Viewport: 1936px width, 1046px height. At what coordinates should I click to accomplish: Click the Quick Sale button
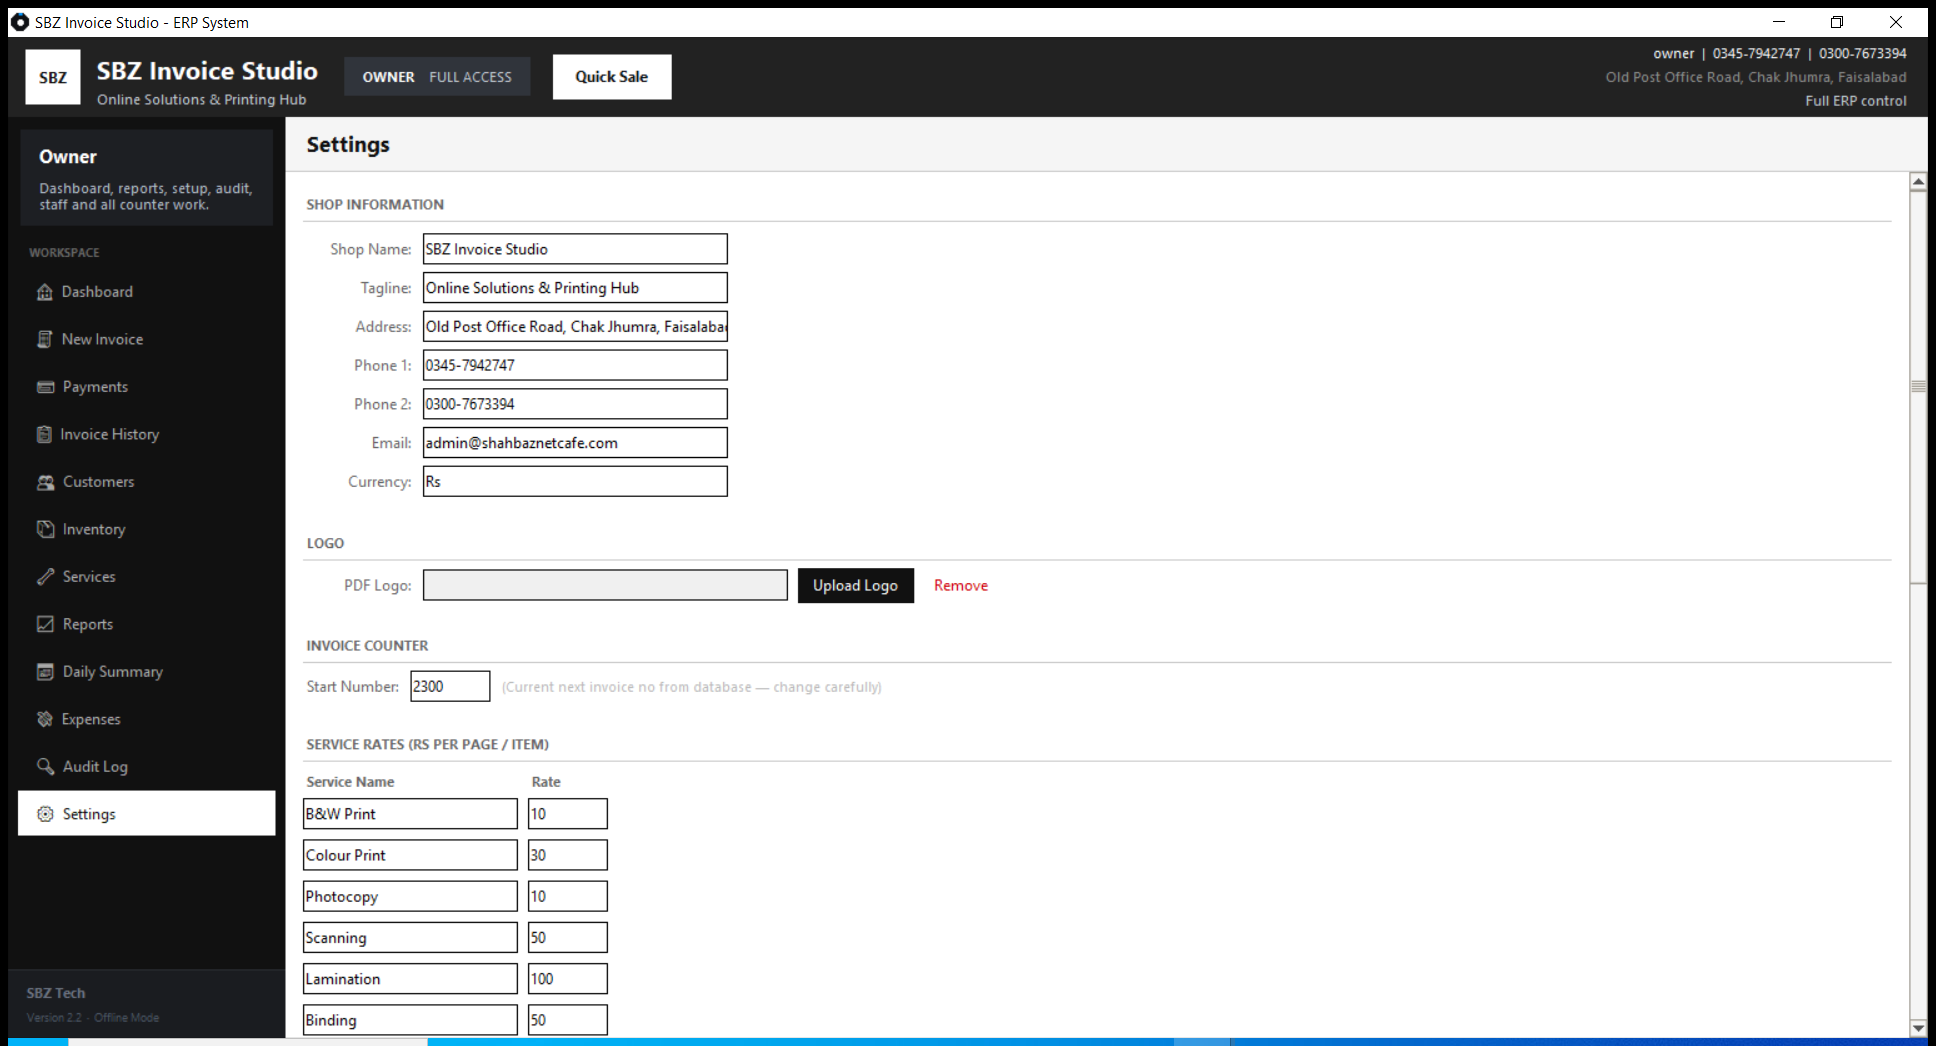pos(612,77)
